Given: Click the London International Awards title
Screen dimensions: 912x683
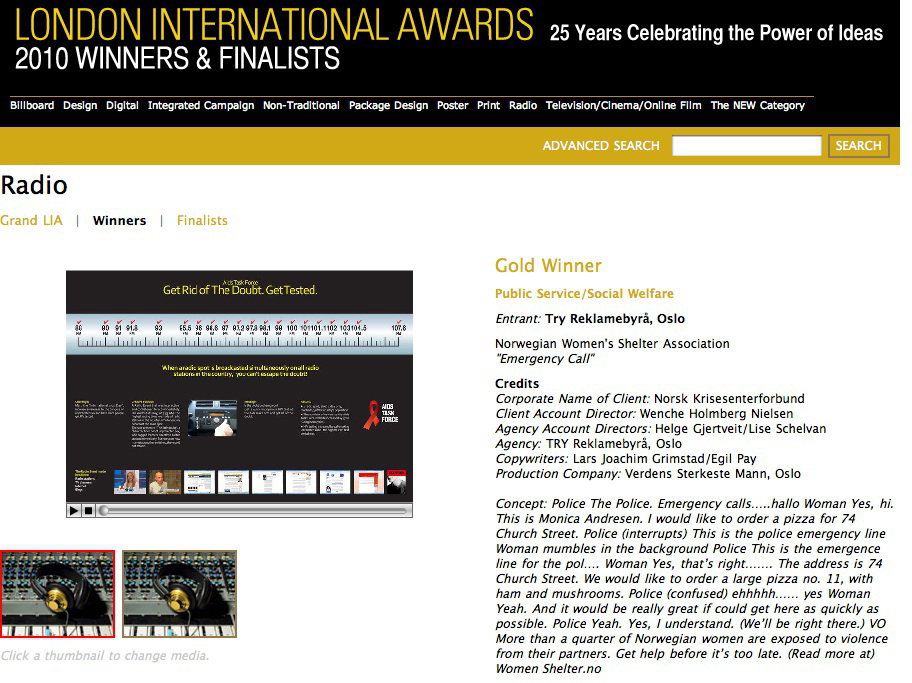Looking at the screenshot, I should pyautogui.click(x=274, y=24).
